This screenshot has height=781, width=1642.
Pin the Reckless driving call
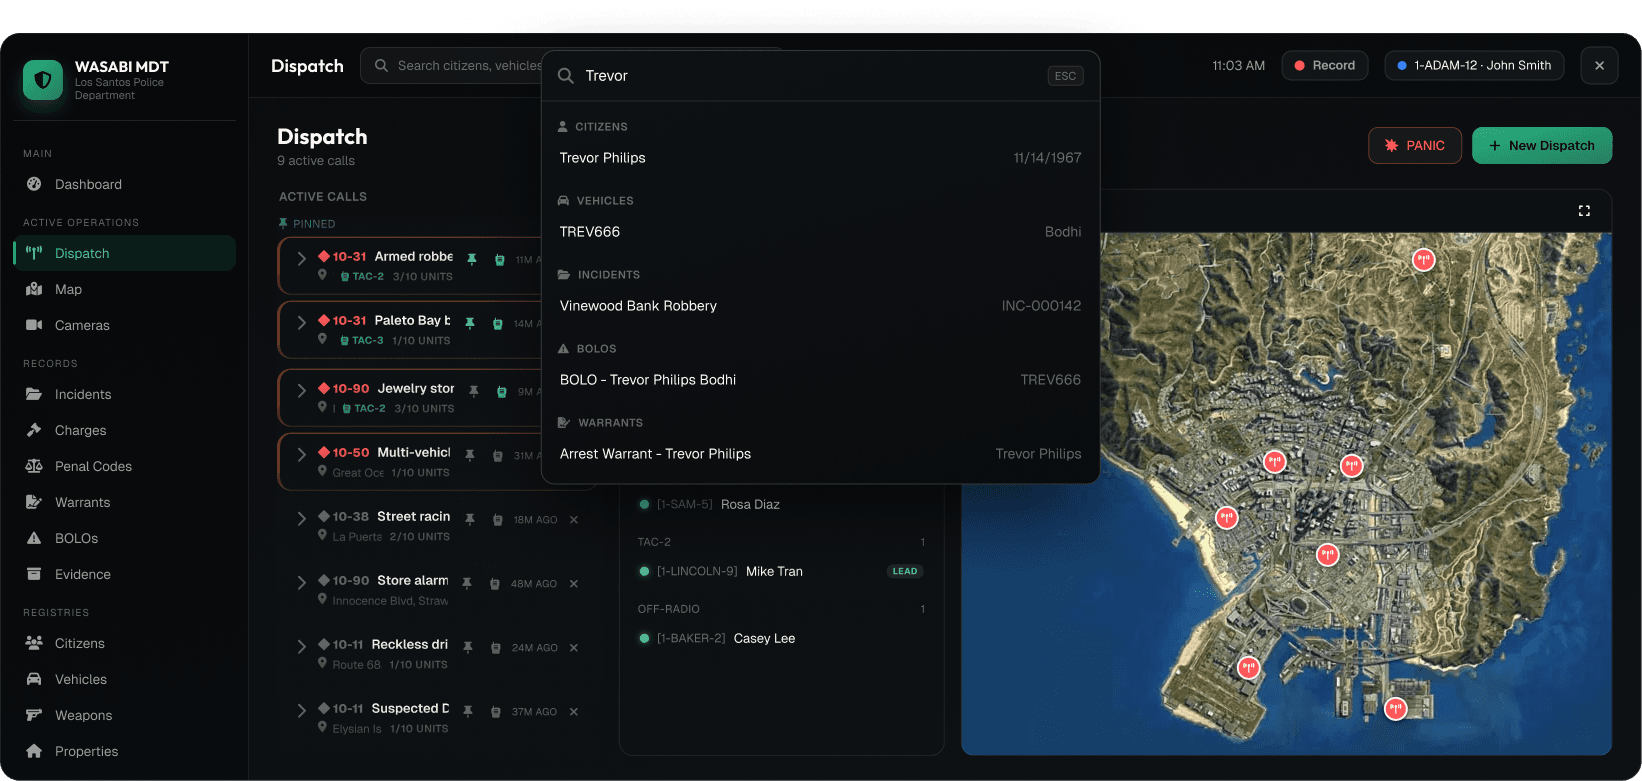click(468, 647)
